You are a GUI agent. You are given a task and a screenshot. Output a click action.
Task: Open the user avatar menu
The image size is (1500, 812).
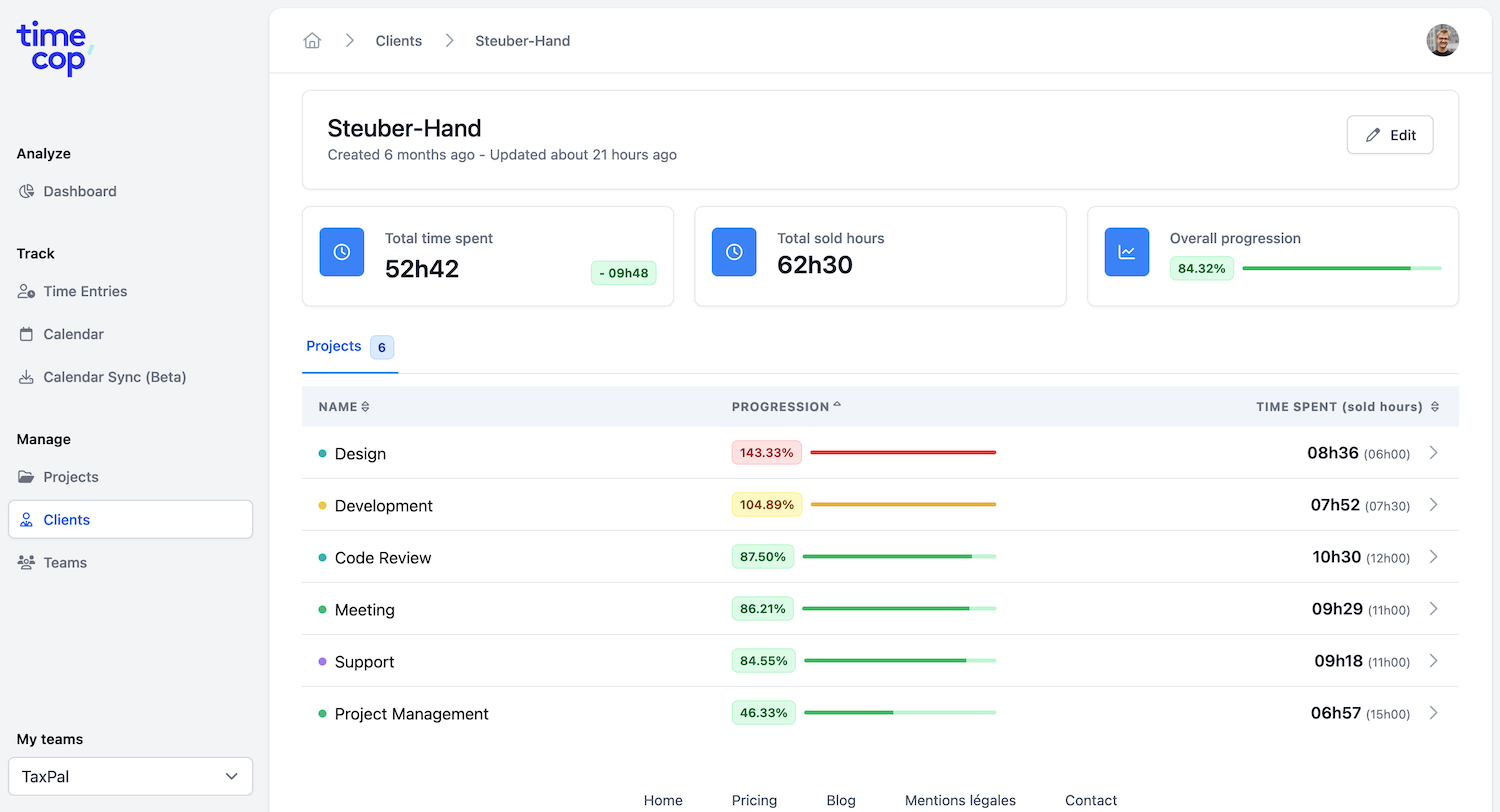(1442, 41)
